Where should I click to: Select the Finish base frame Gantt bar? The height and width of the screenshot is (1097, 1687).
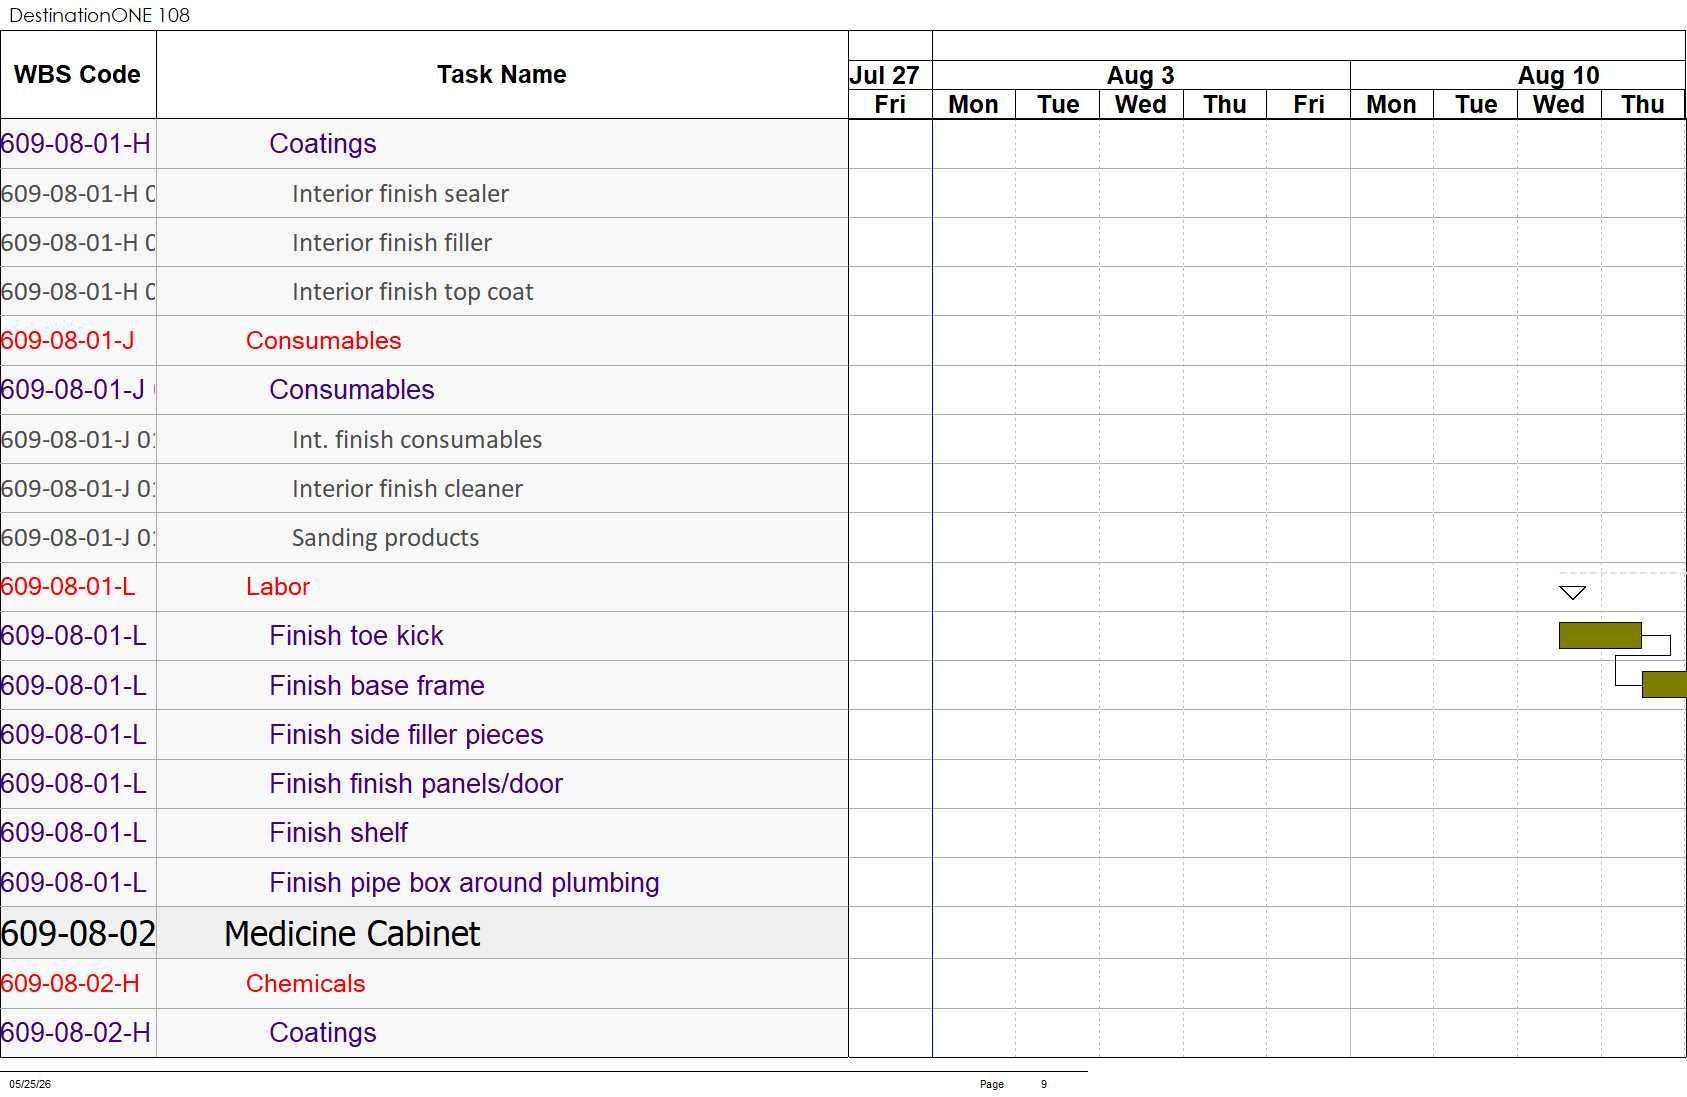click(x=1664, y=684)
